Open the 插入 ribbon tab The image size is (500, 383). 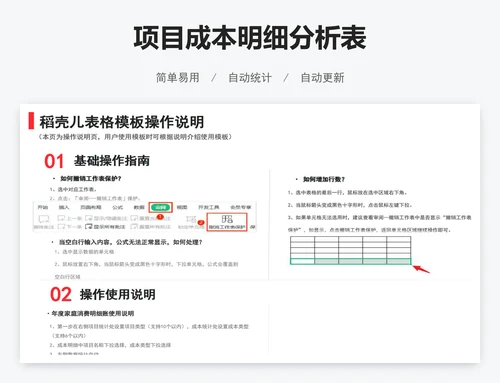coord(64,207)
